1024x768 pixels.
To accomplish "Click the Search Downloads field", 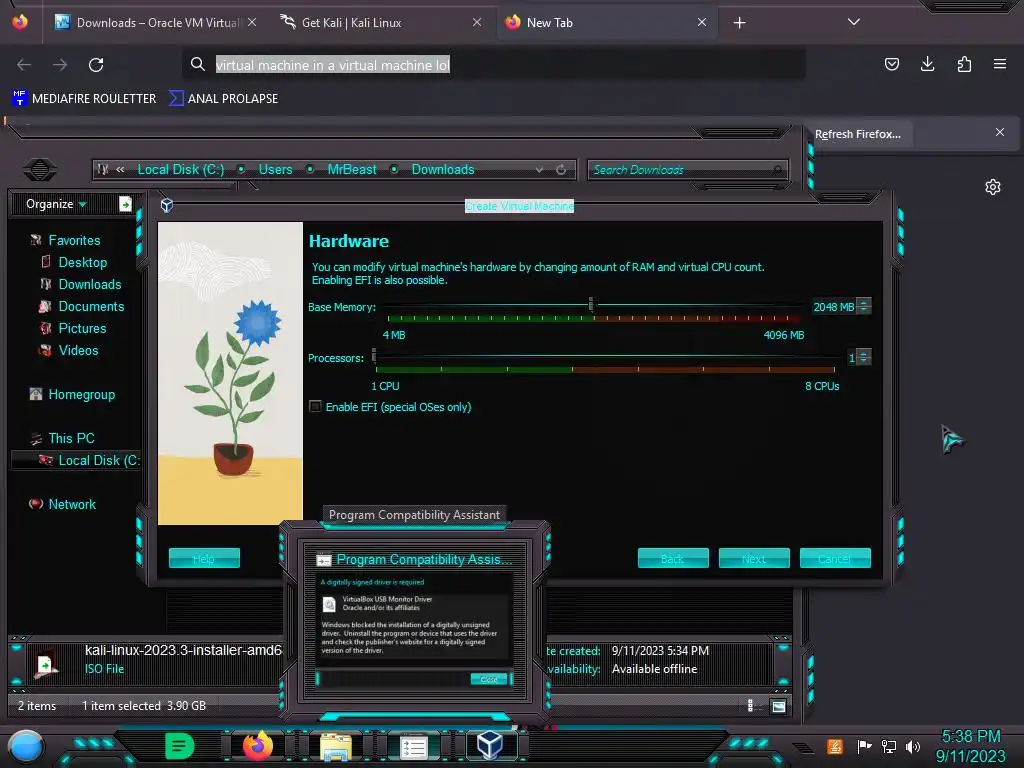I will pyautogui.click(x=688, y=170).
